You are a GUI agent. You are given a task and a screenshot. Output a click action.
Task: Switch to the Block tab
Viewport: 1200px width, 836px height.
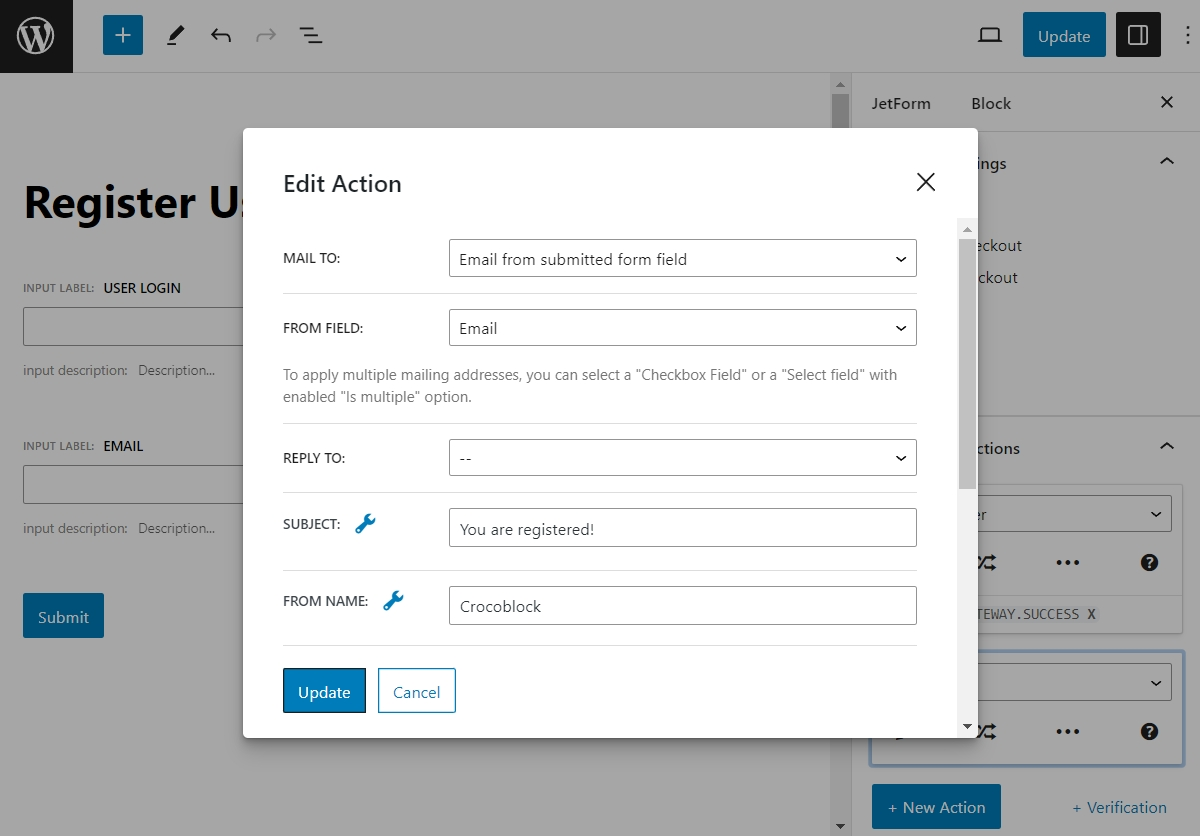pyautogui.click(x=990, y=103)
